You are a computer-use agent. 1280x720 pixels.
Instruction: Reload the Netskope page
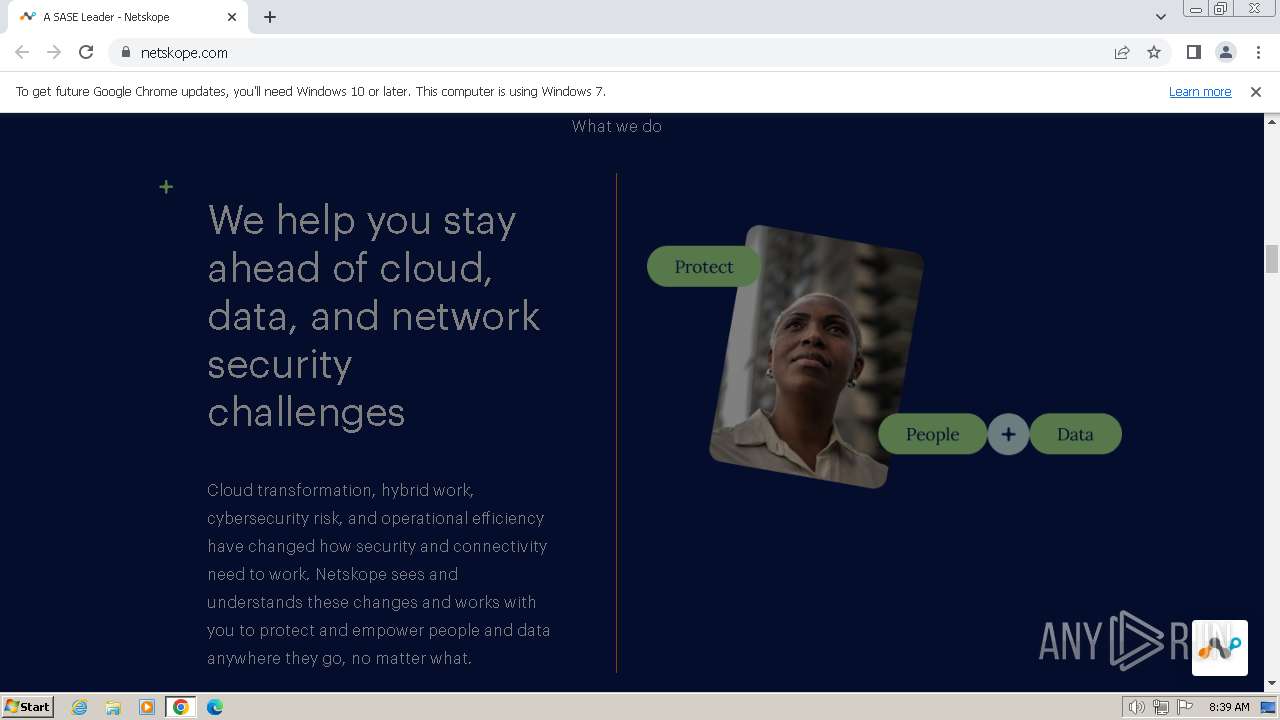[86, 52]
